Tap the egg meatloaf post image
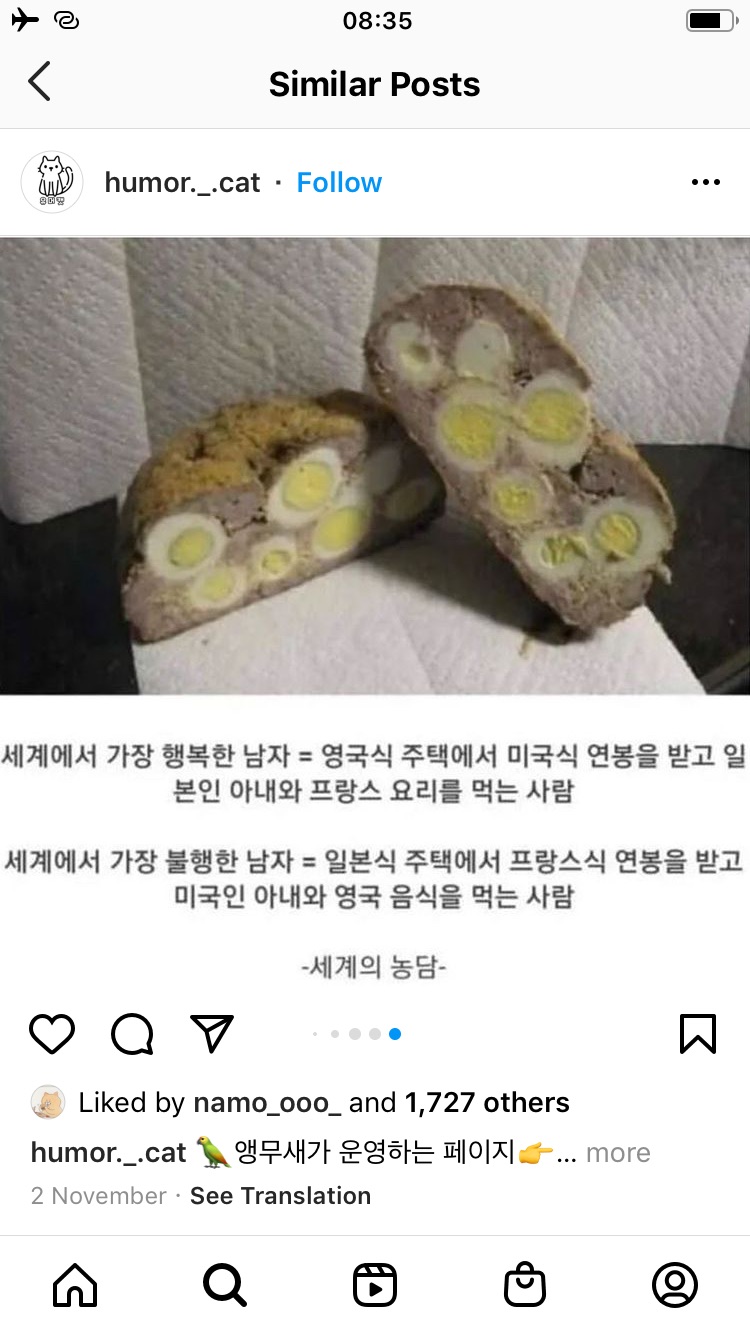 point(375,466)
